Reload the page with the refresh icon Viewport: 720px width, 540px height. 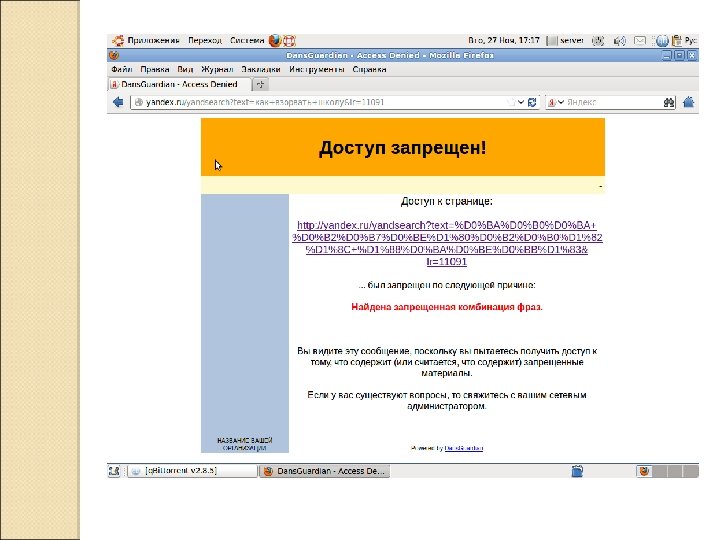[532, 102]
